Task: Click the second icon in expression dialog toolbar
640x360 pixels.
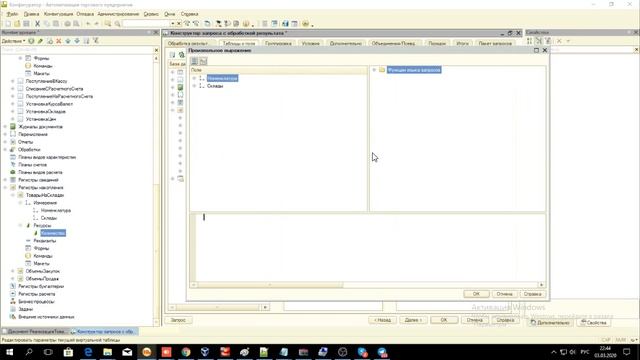Action: coord(203,61)
